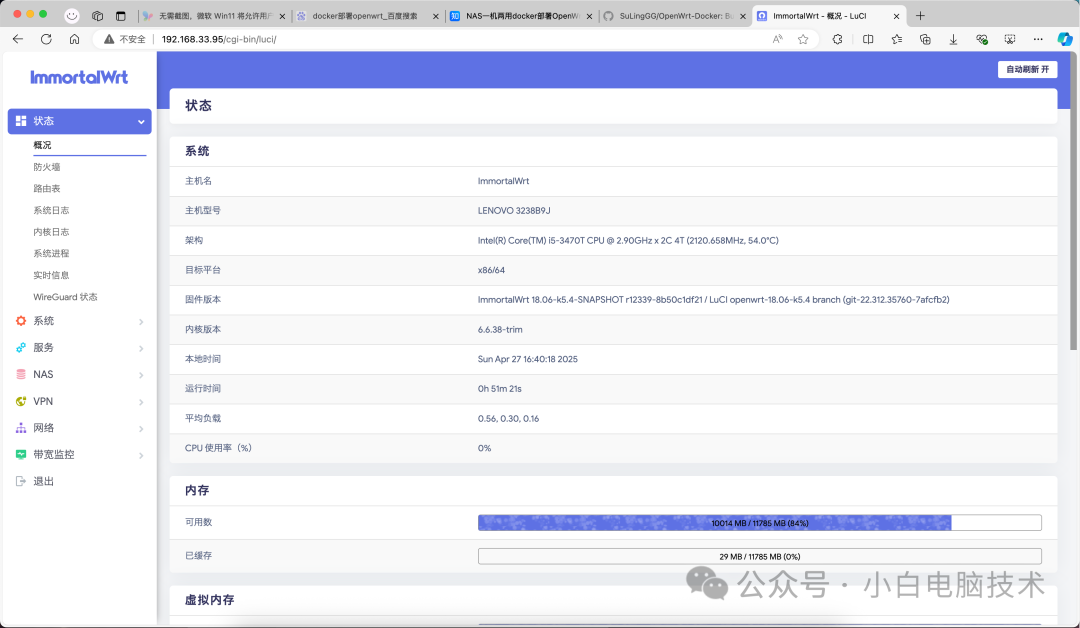Open the 路由表 routing table page
Screen dimensions: 1080x628
point(46,189)
